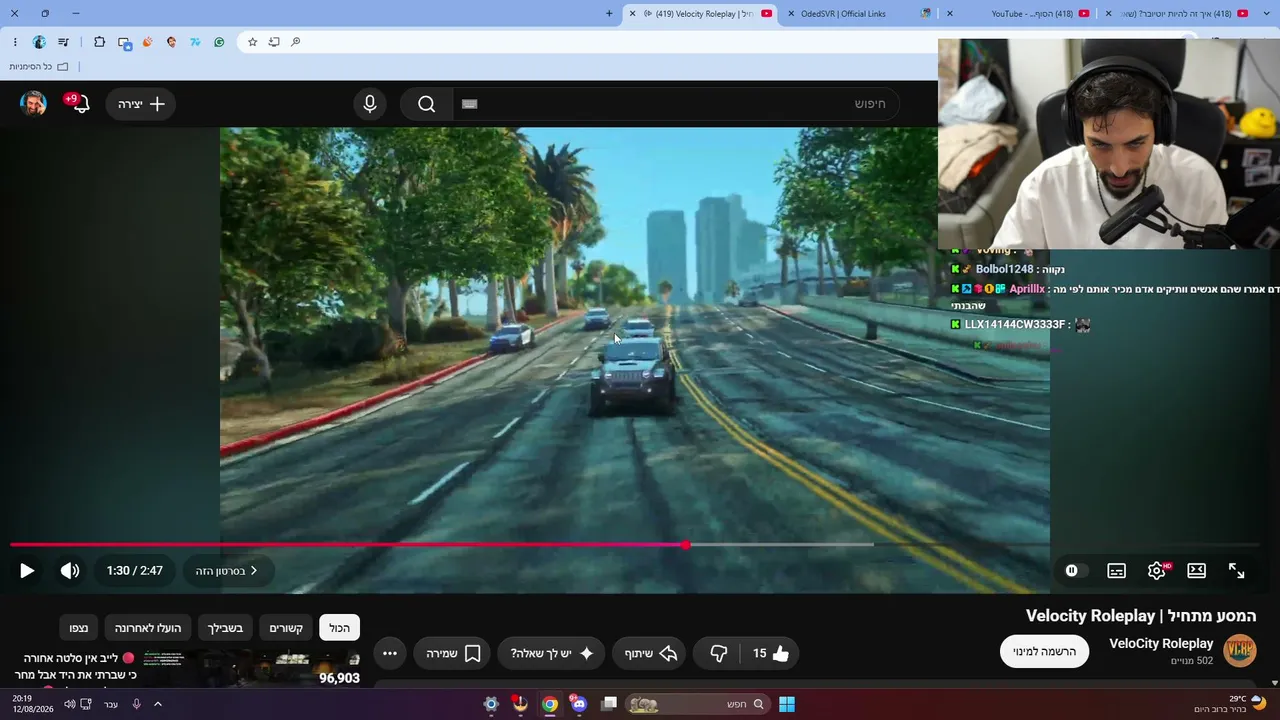This screenshot has height=720, width=1280.
Task: Mute the video volume
Action: tap(70, 571)
